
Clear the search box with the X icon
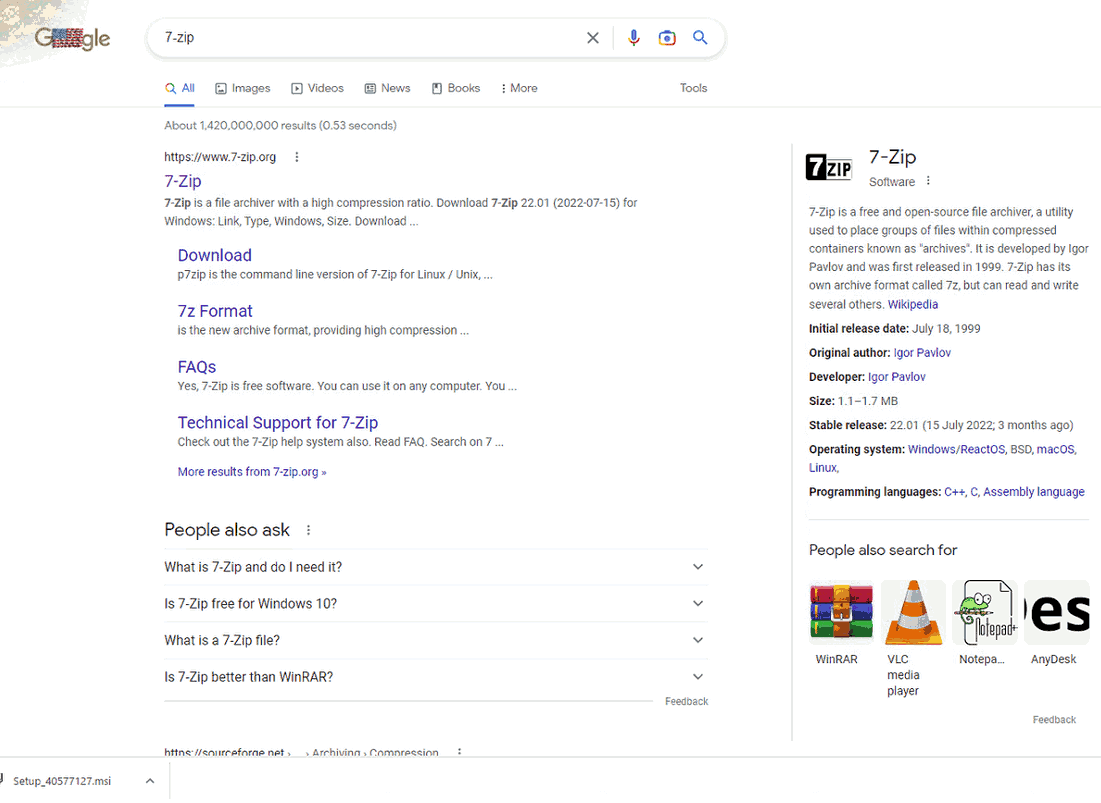pos(593,38)
